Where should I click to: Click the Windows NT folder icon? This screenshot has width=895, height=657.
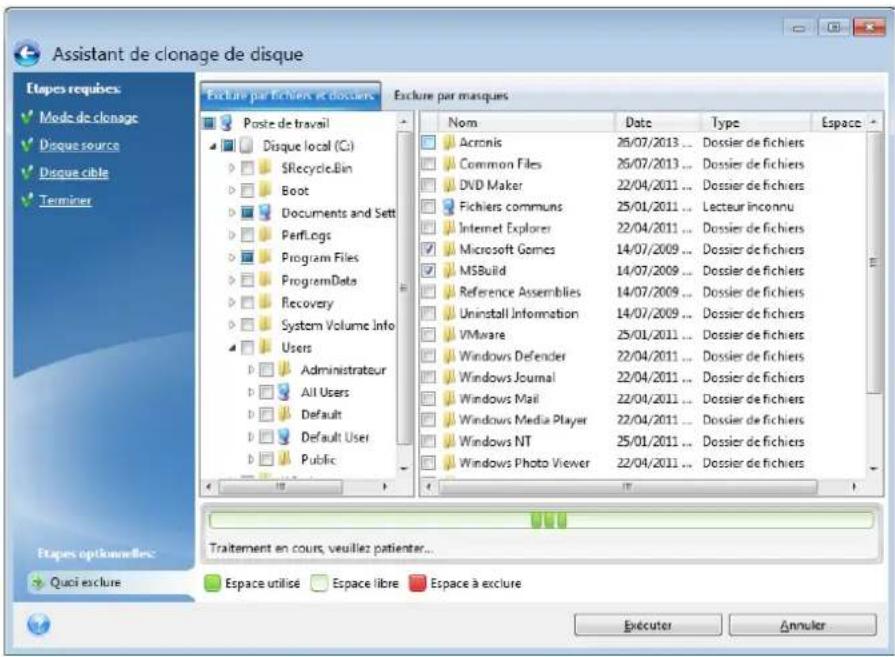click(449, 441)
